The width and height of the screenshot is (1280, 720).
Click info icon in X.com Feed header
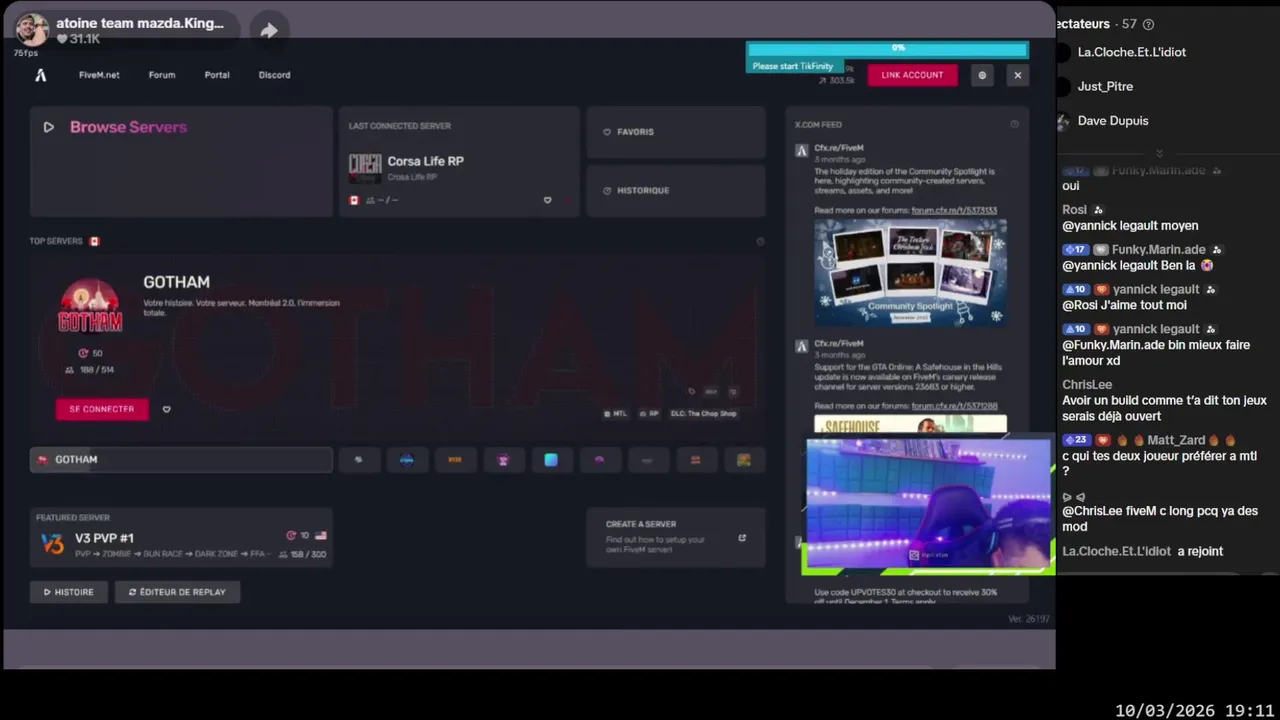(1014, 125)
